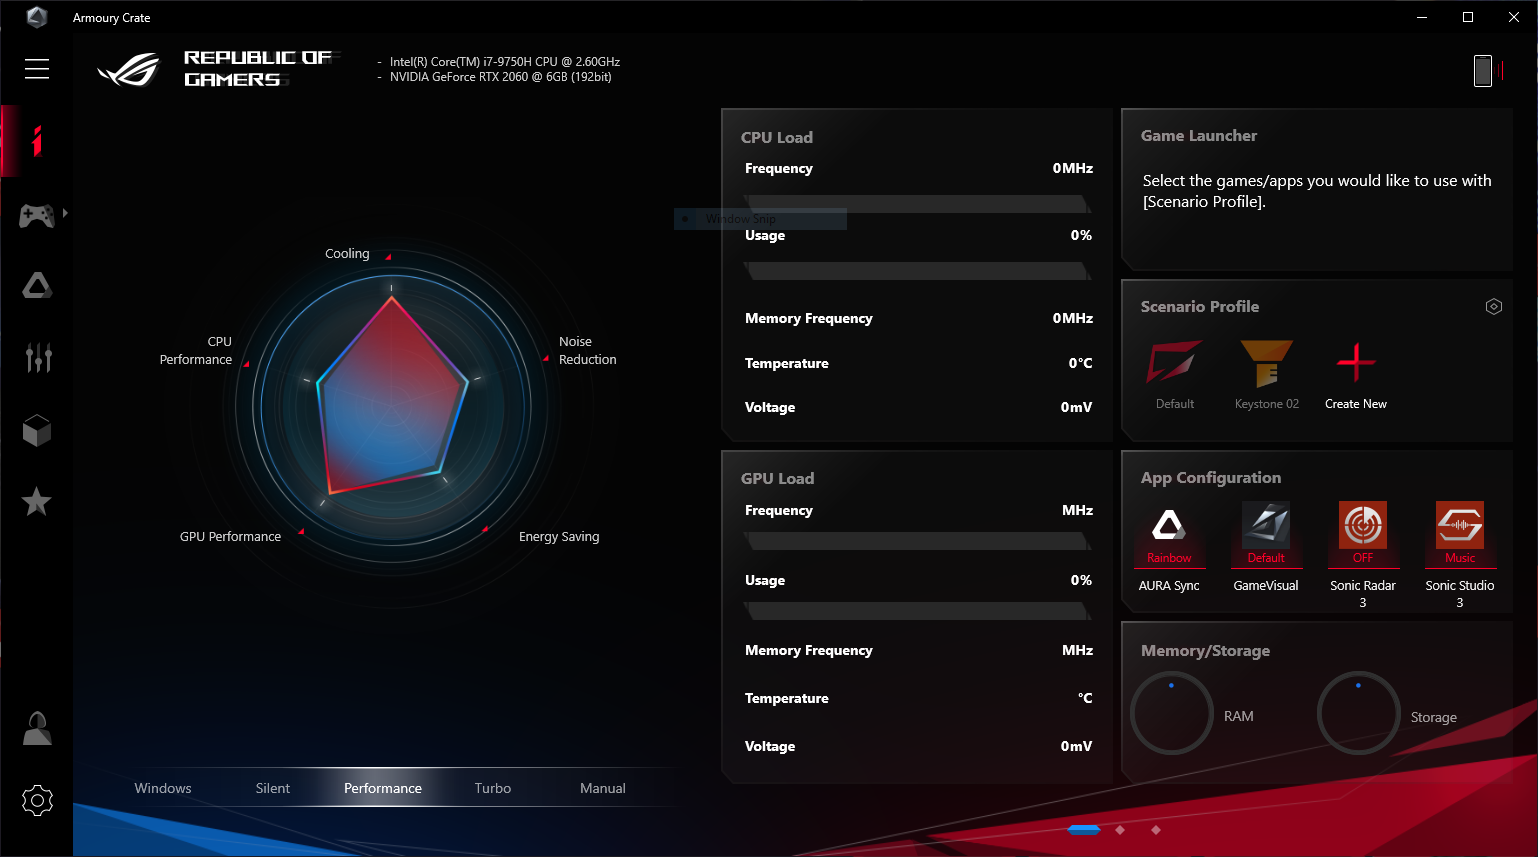Open the Settings gear in sidebar
1538x857 pixels.
point(37,800)
